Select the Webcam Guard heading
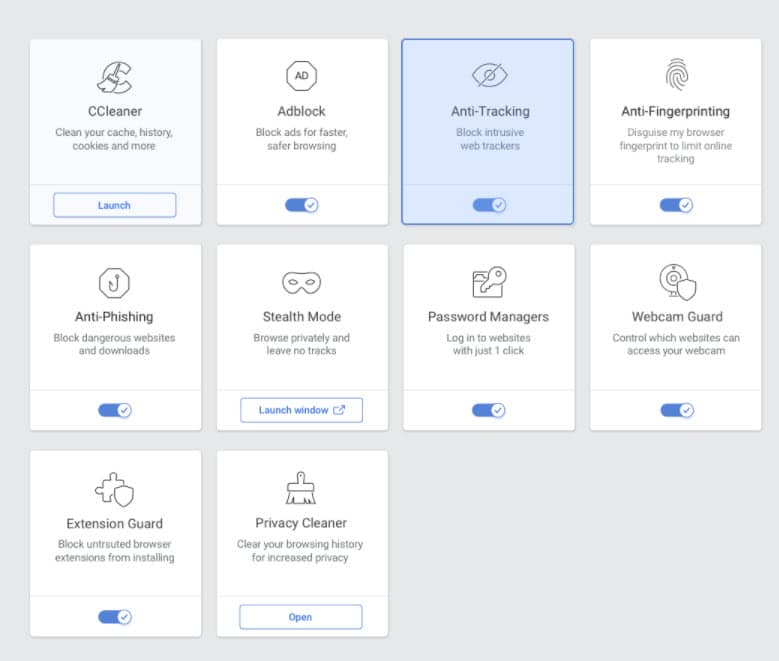 (x=677, y=317)
